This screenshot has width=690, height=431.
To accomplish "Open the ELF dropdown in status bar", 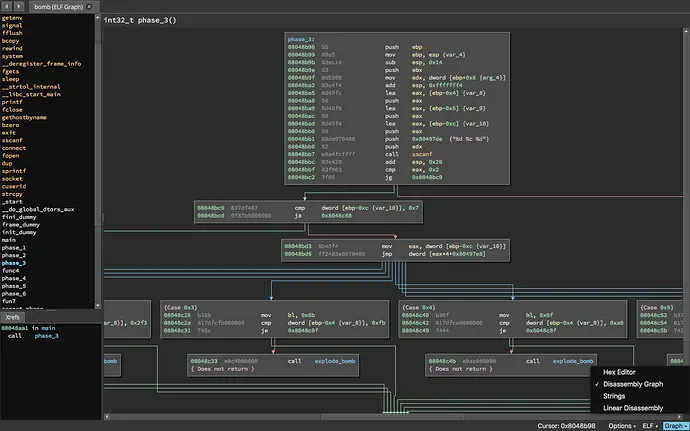I will tap(650, 426).
